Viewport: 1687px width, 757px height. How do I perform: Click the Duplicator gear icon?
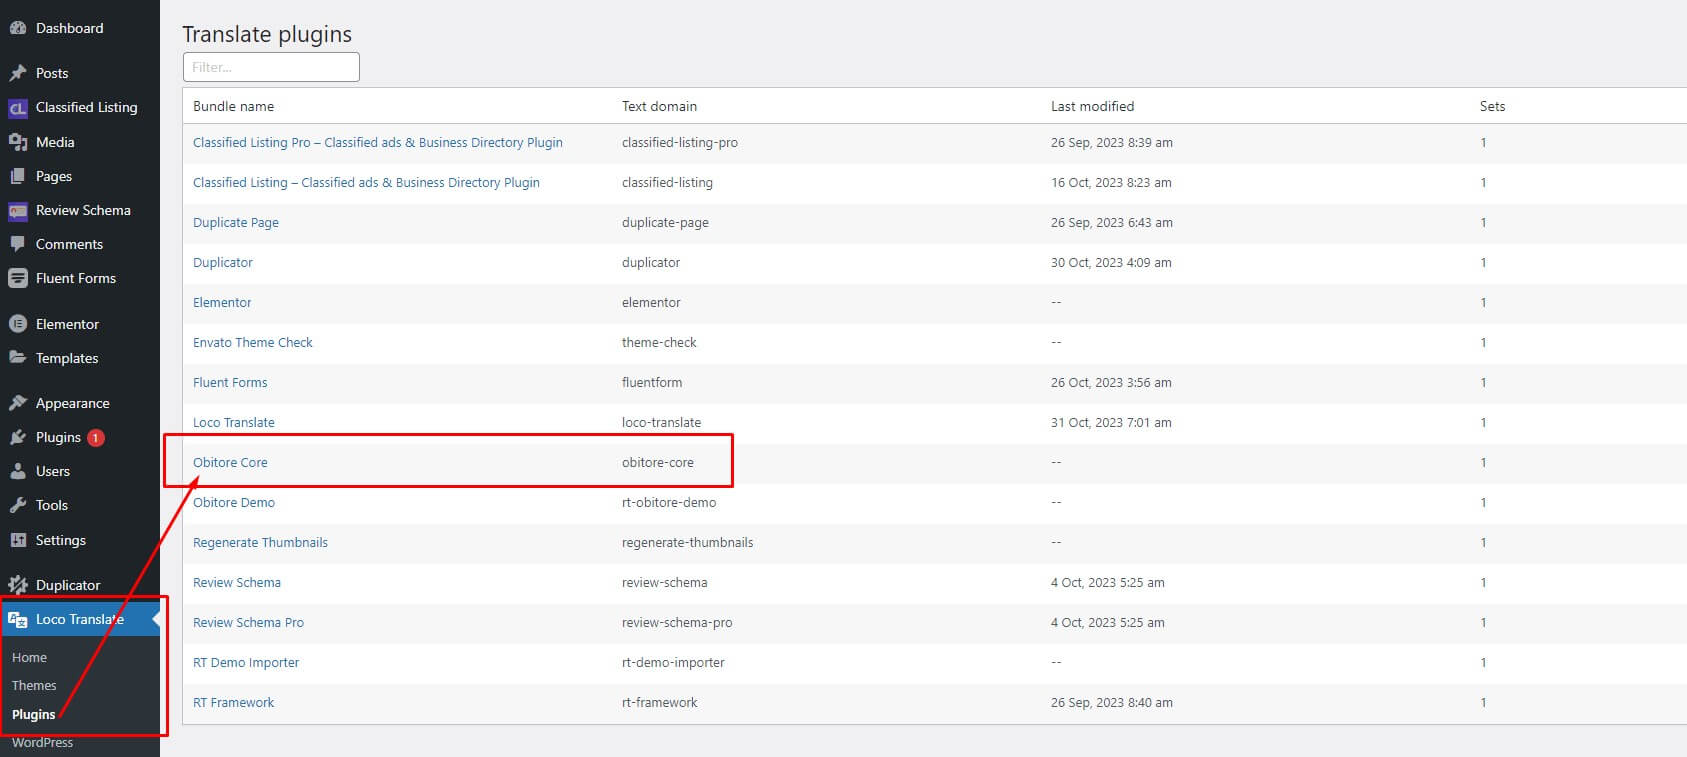tap(18, 585)
